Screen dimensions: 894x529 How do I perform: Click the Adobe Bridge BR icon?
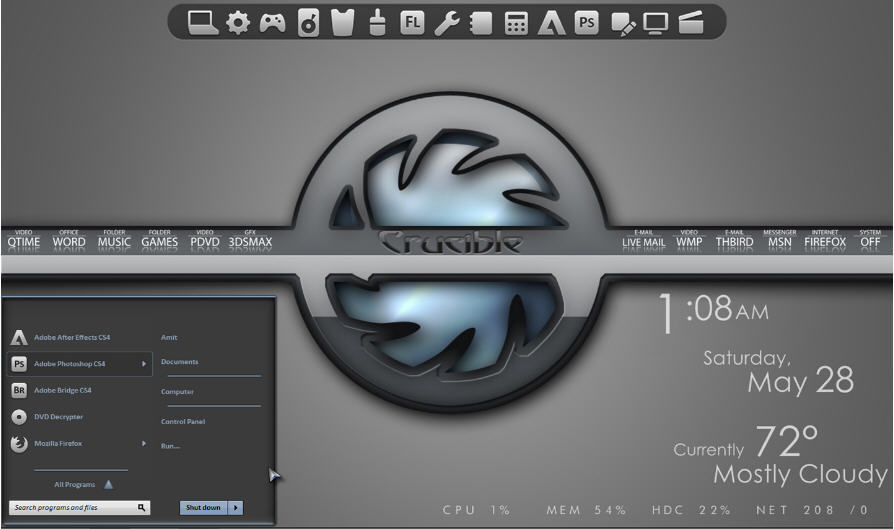coord(19,390)
